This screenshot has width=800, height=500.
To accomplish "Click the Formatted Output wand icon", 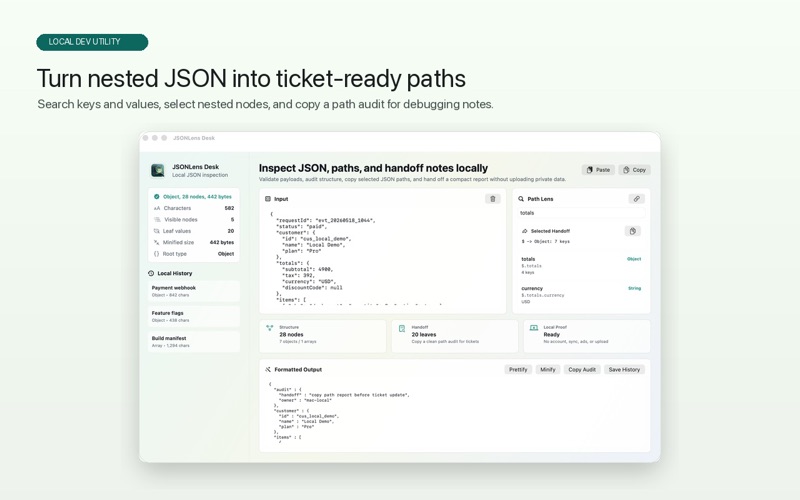I will [x=268, y=369].
